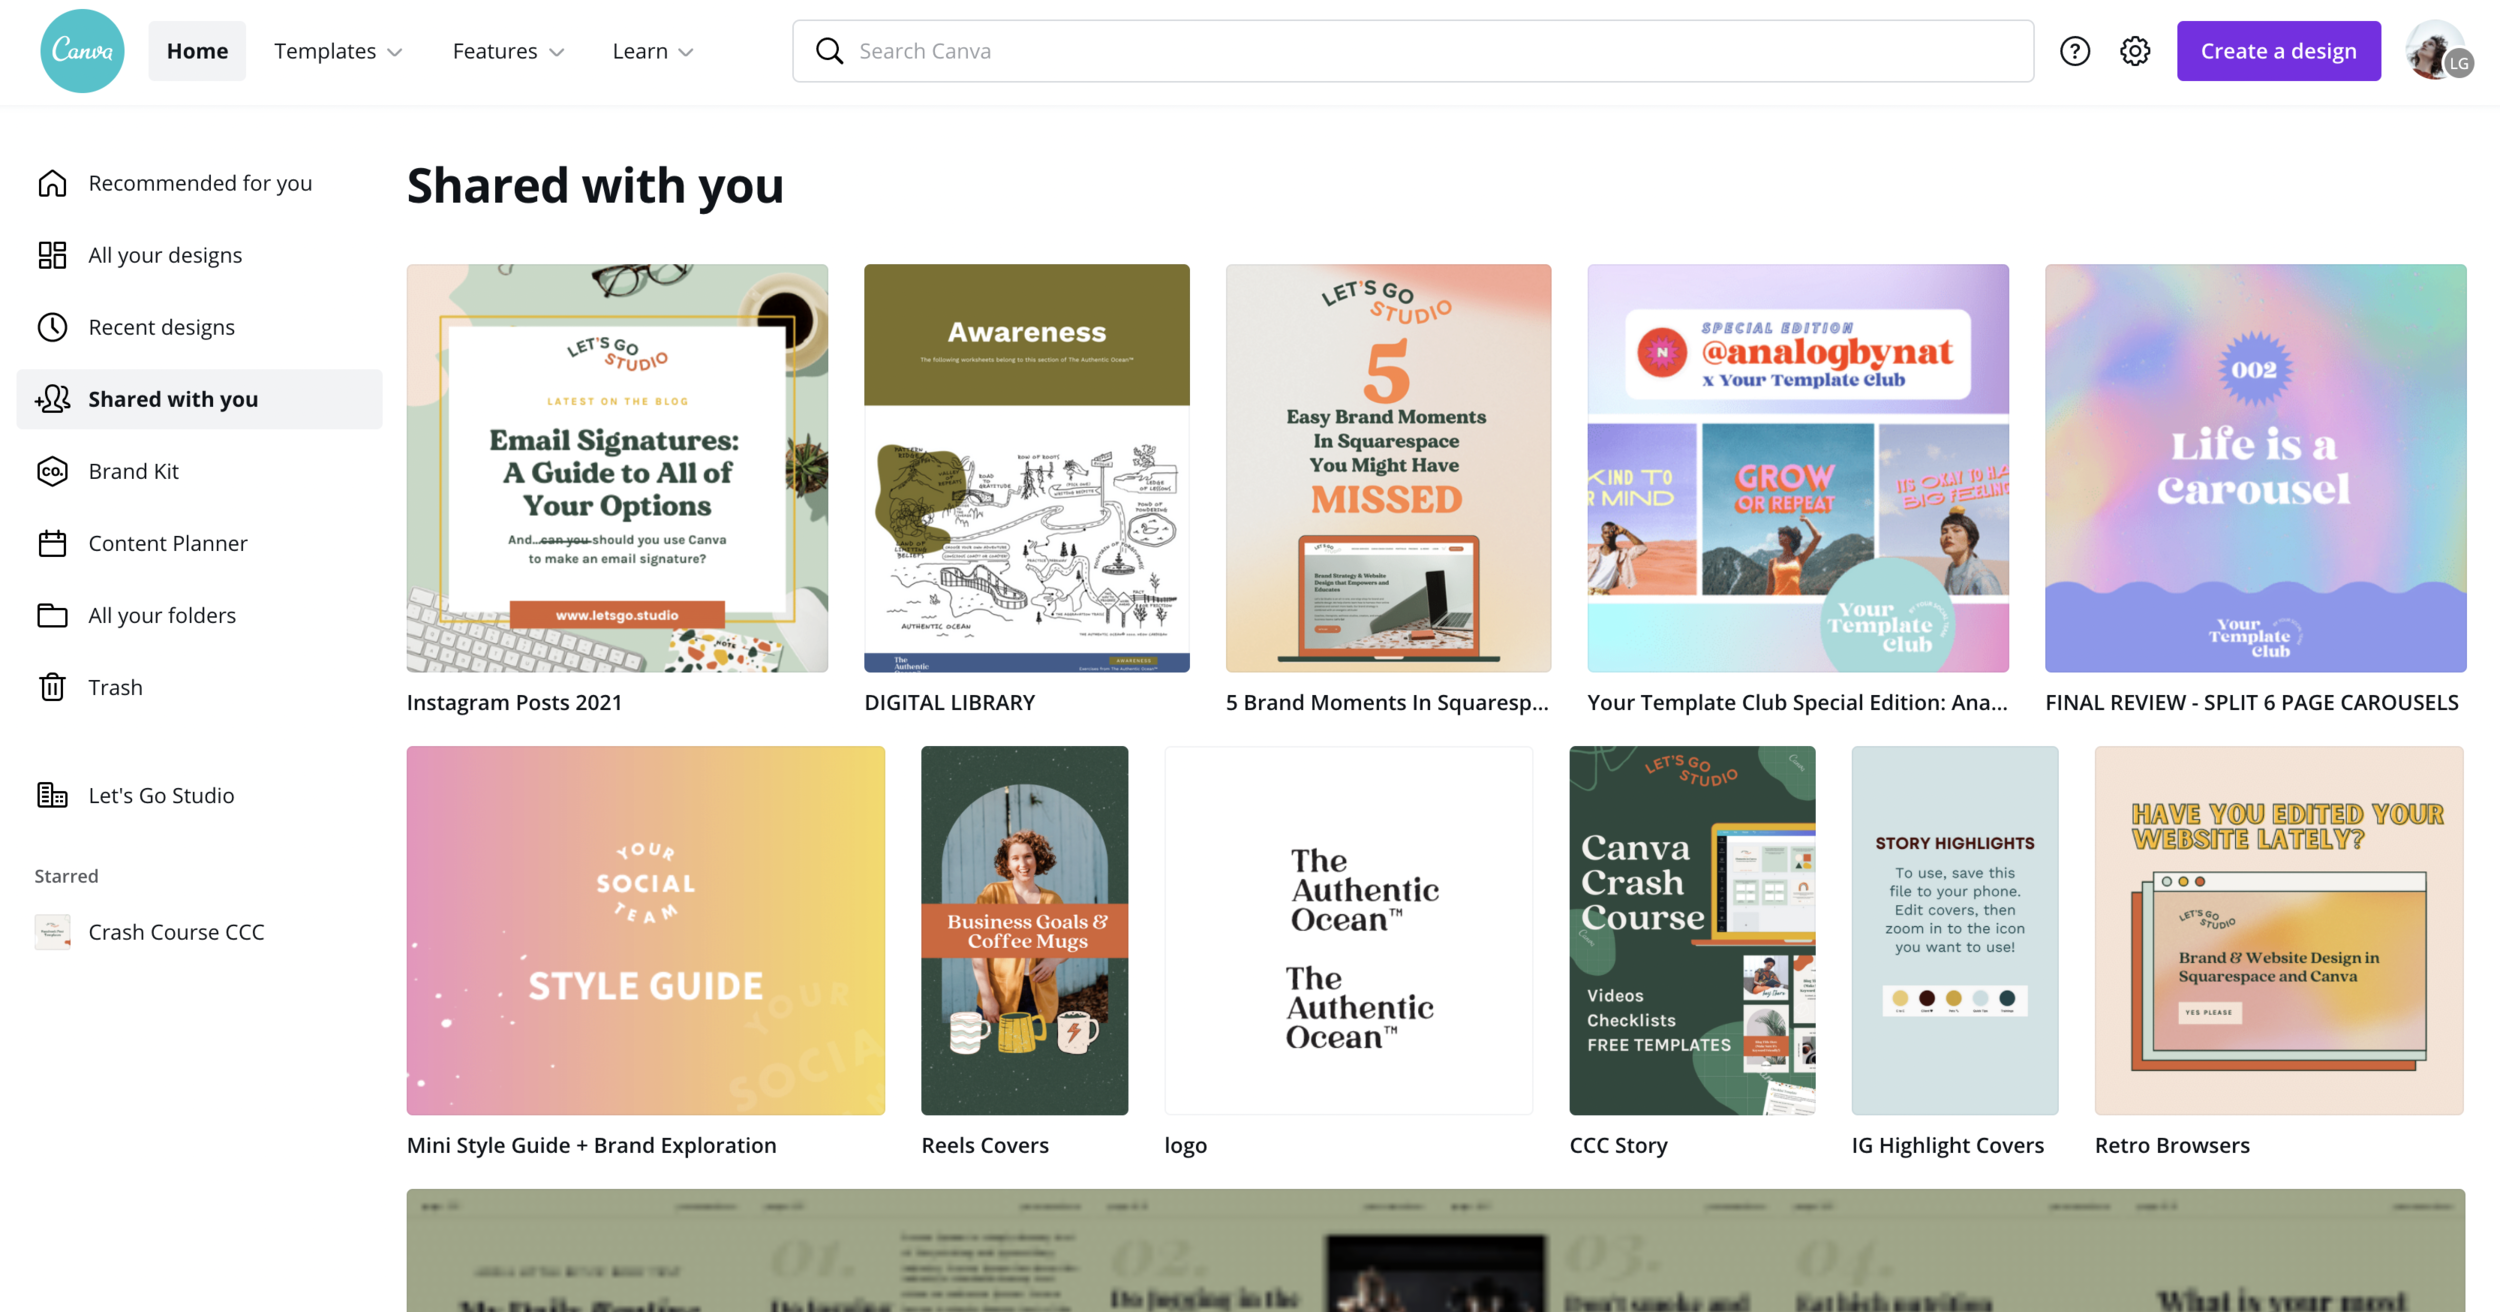Open Content Planner calendar icon
The width and height of the screenshot is (2500, 1312).
(52, 543)
